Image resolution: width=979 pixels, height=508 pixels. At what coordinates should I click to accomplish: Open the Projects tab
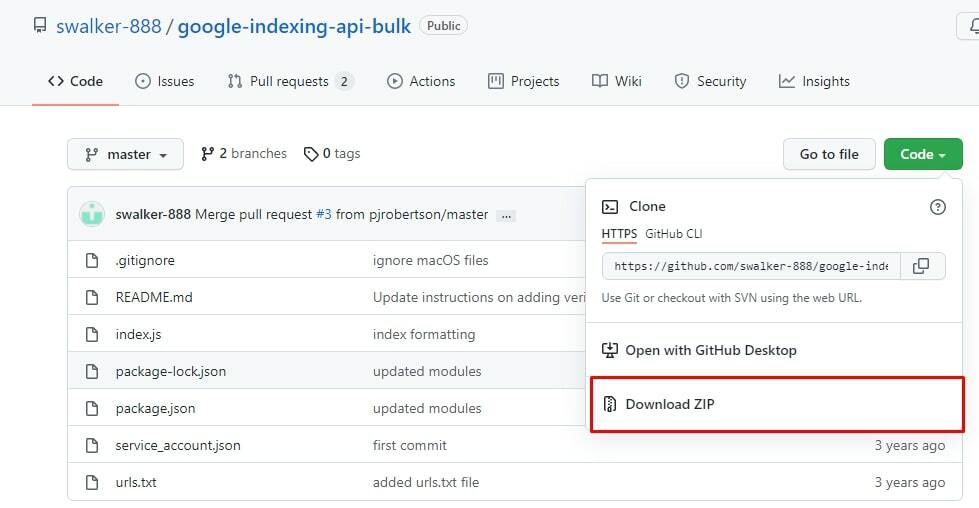coord(523,81)
